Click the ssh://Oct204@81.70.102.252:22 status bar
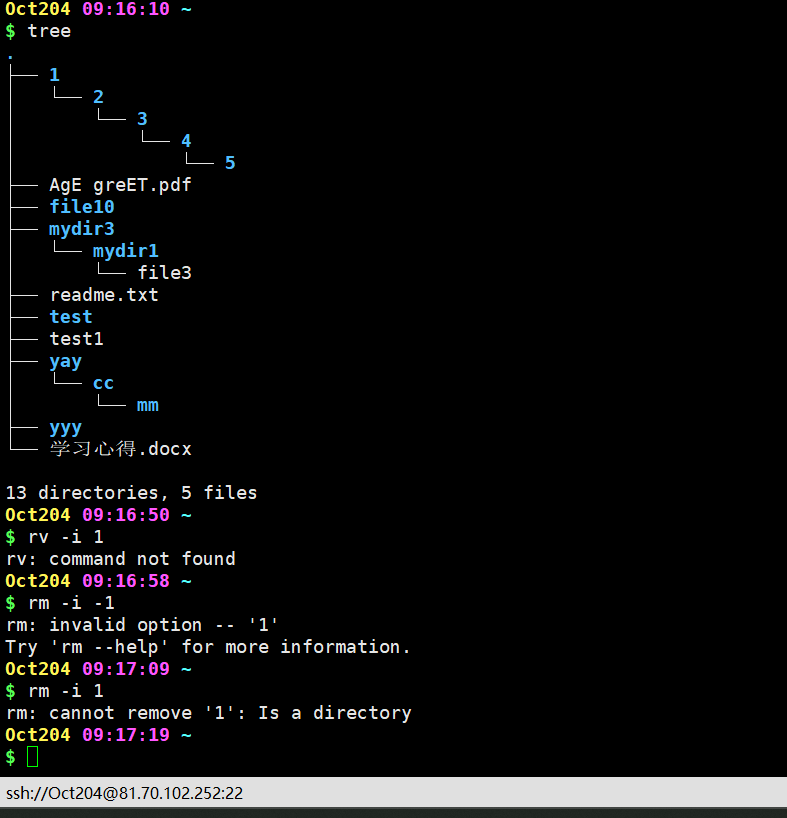 coord(124,793)
